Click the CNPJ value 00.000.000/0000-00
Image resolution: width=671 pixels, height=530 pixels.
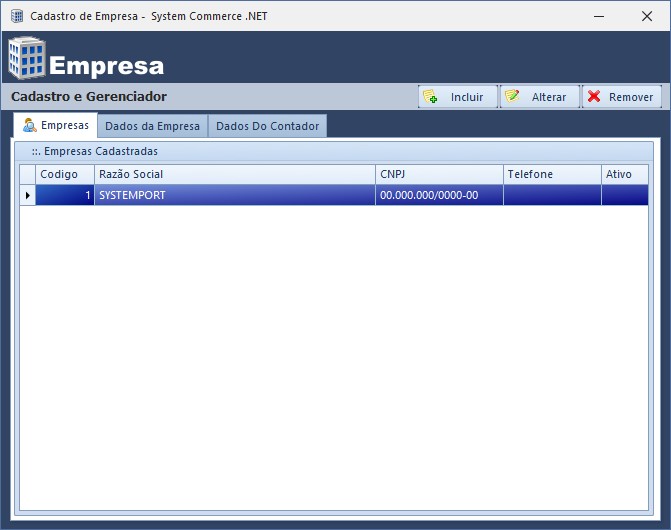[439, 195]
